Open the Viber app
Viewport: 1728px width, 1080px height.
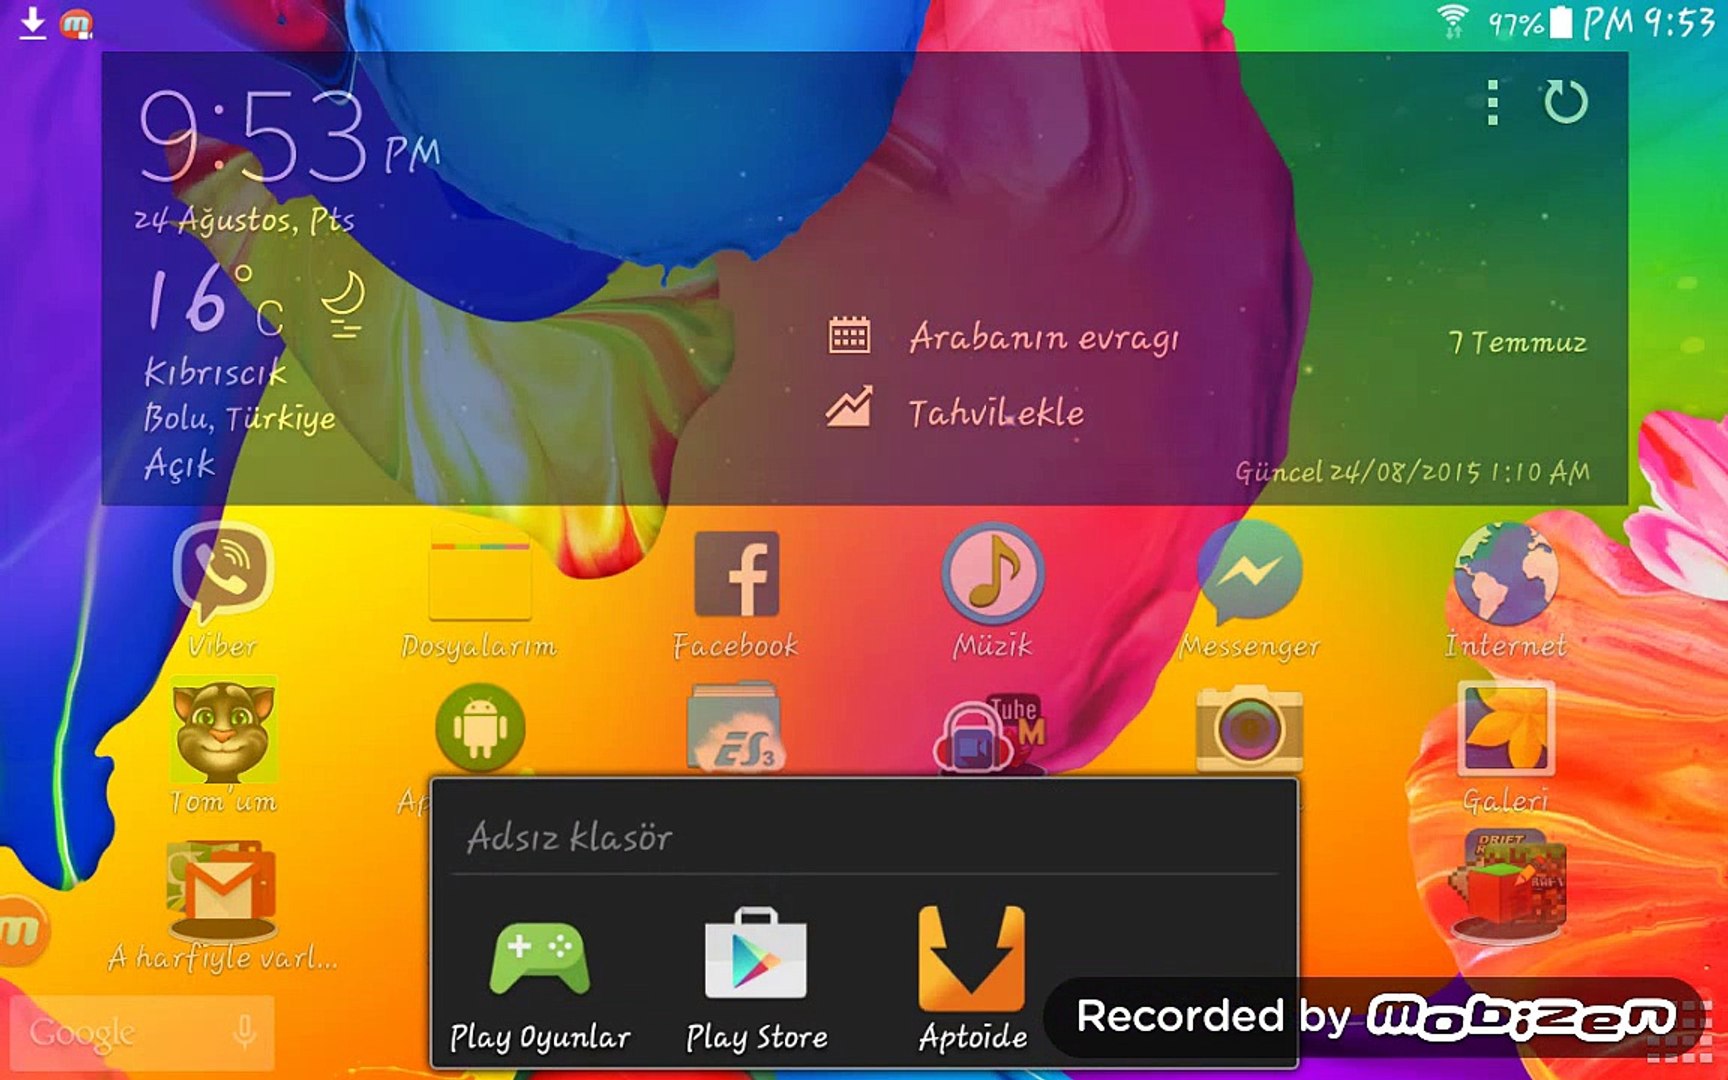coord(222,575)
